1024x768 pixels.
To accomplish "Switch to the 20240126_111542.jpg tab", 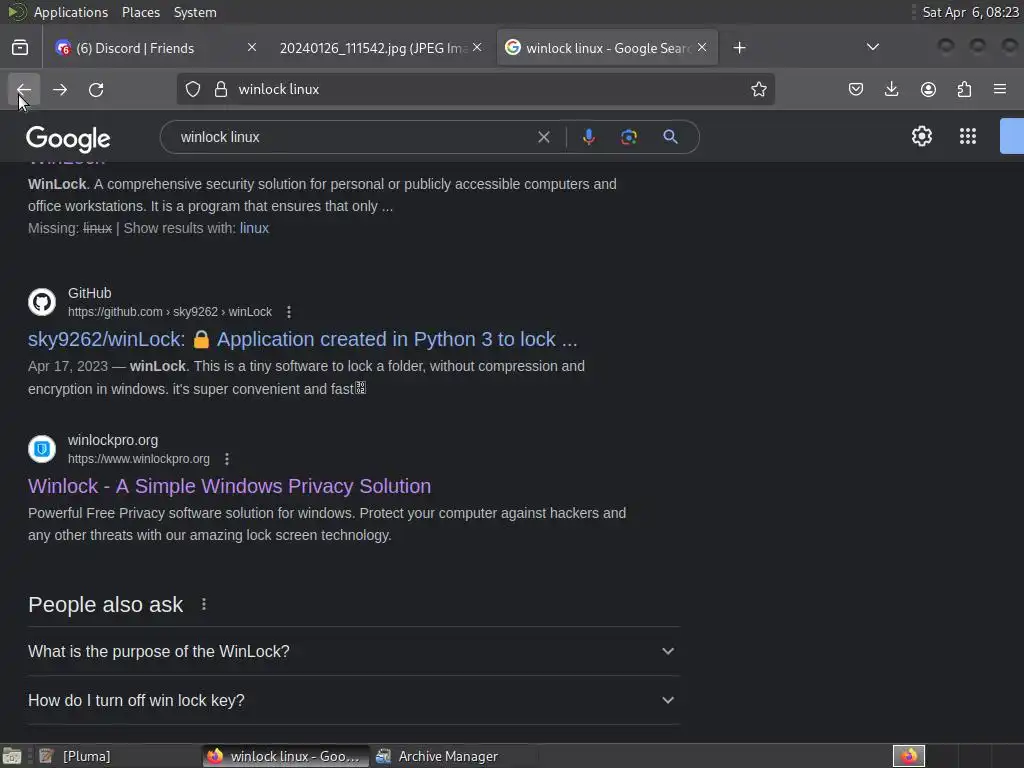I will coord(372,48).
